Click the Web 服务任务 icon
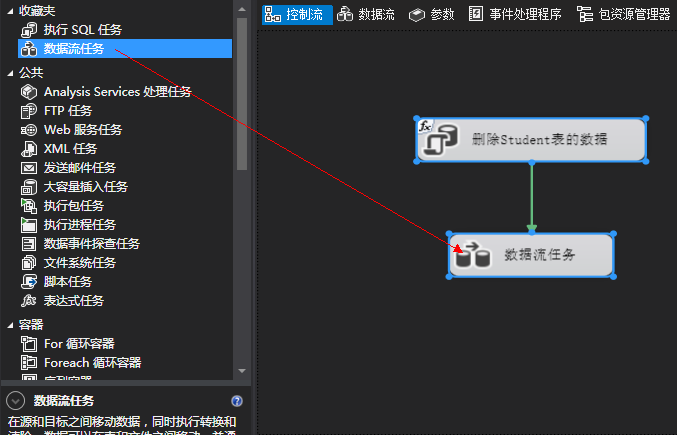 point(29,130)
